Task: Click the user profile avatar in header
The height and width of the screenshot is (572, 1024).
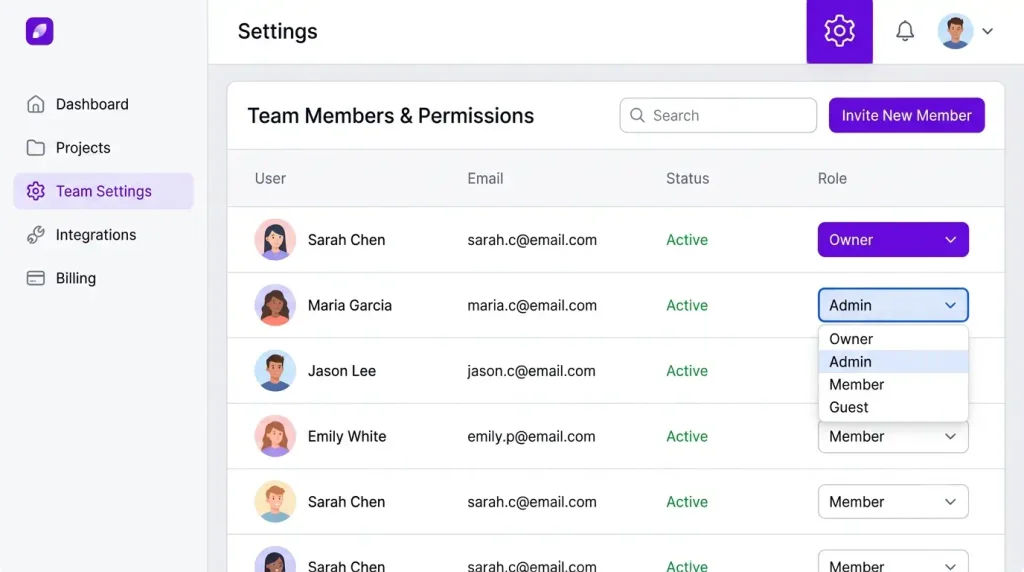Action: point(955,31)
